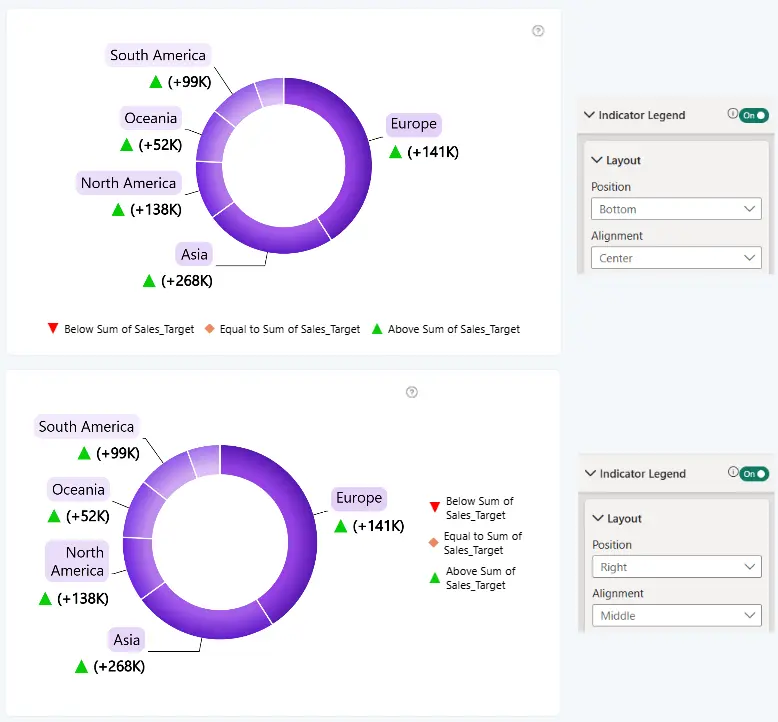Click the green up indicator beside (+268K) in bottom chart
The width and height of the screenshot is (778, 722).
pos(81,666)
